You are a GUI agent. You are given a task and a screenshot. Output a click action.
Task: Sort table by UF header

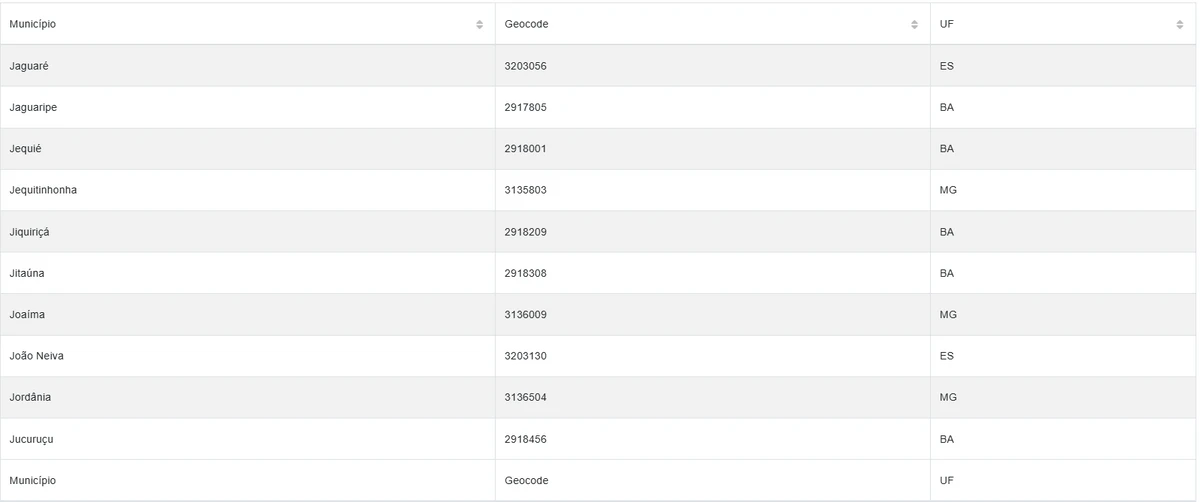[x=946, y=24]
